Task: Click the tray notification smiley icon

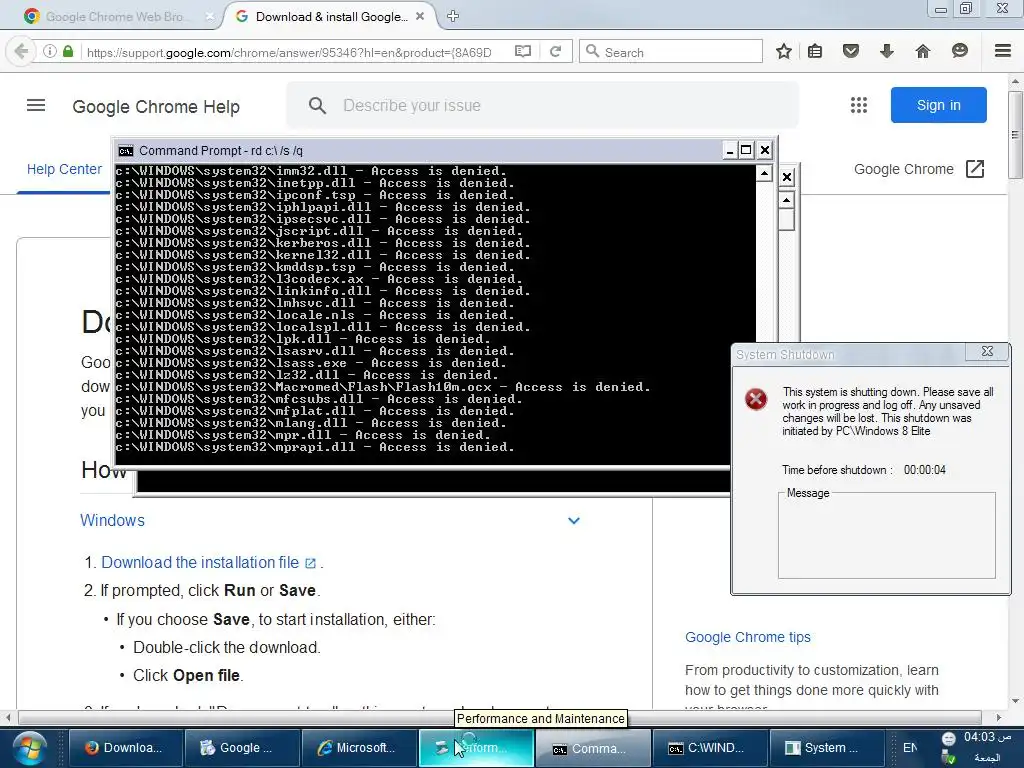Action: point(948,739)
